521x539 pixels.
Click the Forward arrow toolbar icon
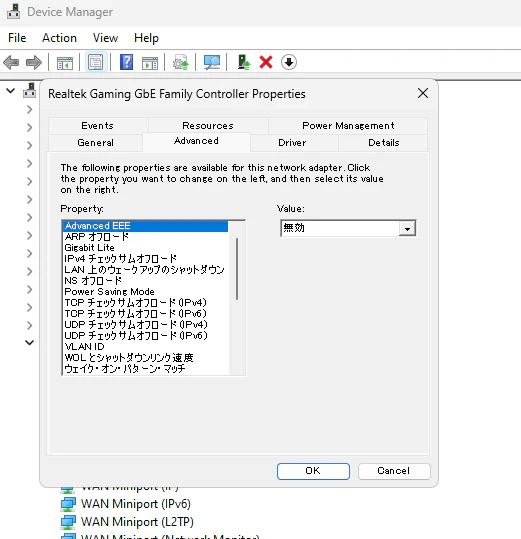point(34,63)
